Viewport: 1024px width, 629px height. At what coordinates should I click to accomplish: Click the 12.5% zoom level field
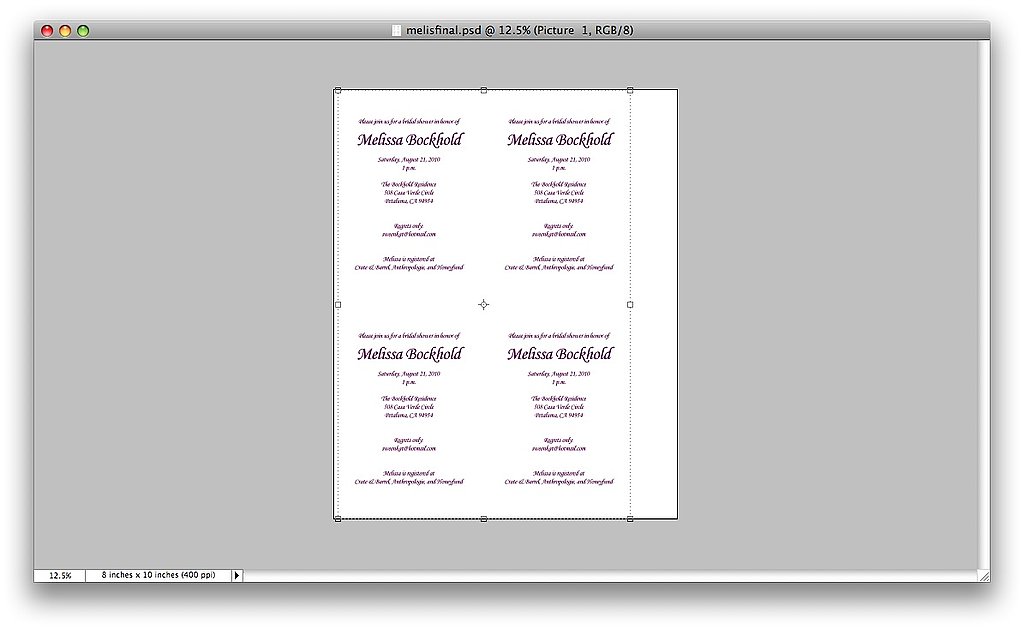coord(60,576)
